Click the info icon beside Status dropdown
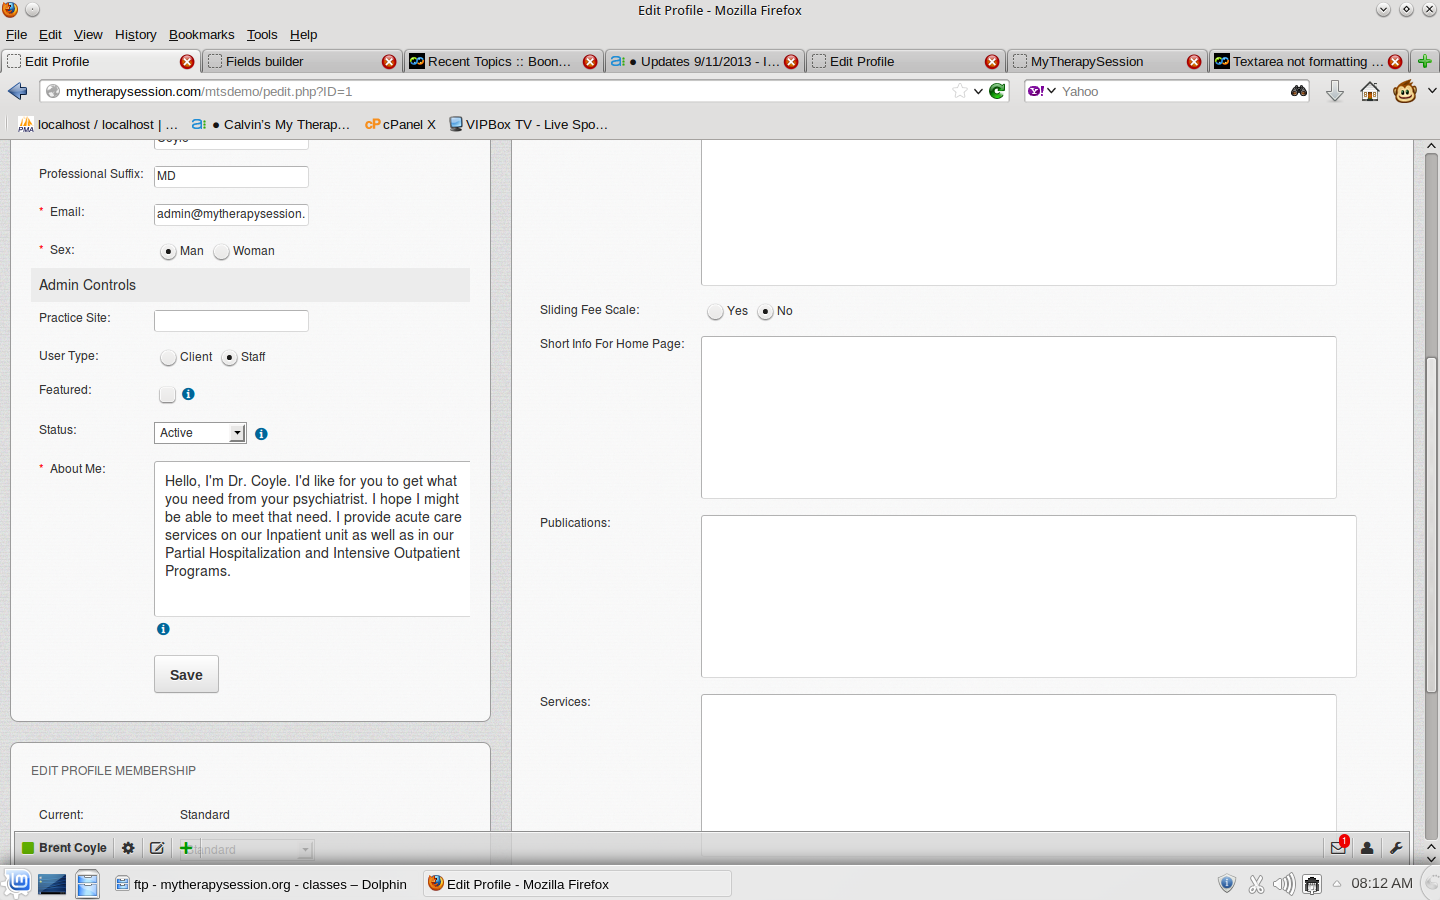Image resolution: width=1440 pixels, height=900 pixels. [261, 434]
